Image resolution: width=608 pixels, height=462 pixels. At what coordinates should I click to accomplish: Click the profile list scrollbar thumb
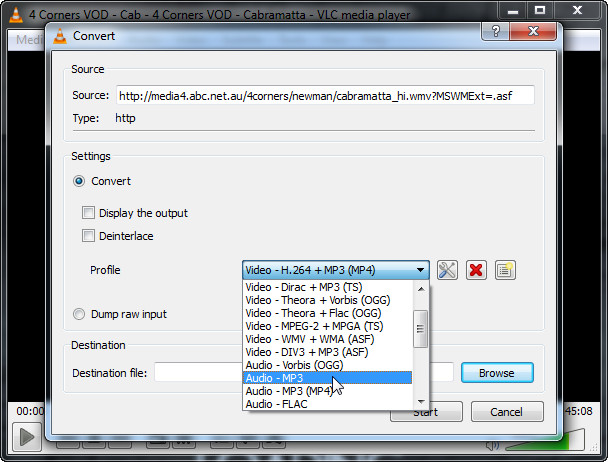[x=421, y=329]
